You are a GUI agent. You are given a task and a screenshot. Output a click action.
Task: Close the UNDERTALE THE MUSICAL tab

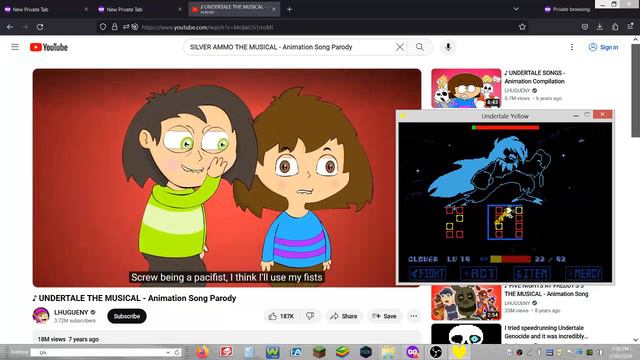tap(273, 9)
